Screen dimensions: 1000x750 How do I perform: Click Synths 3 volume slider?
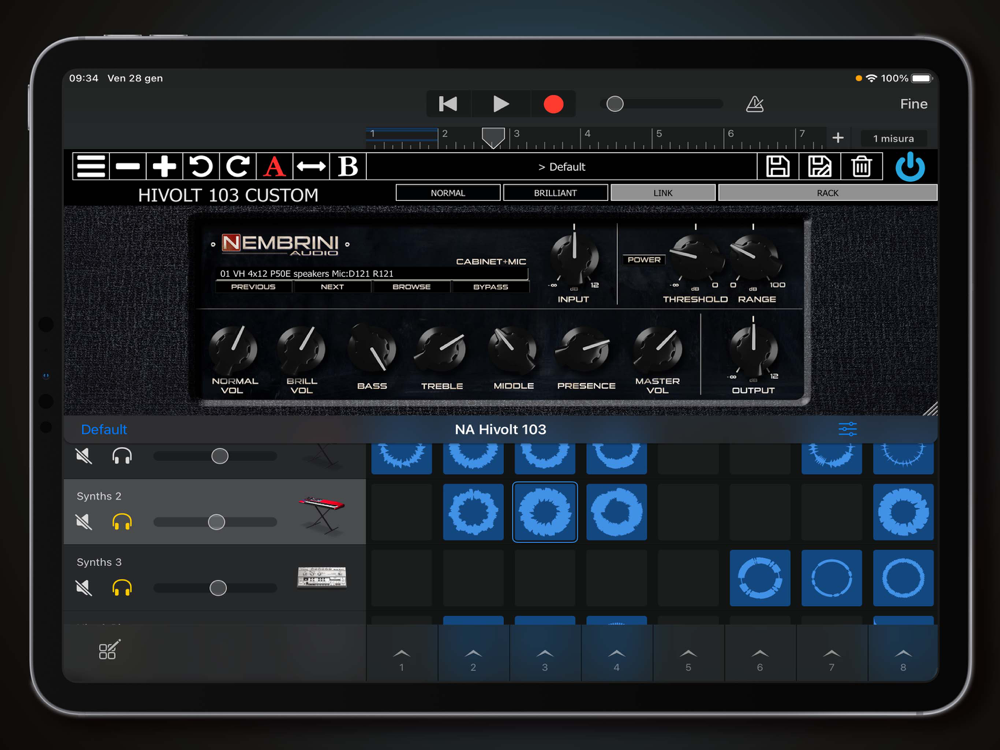coord(216,587)
